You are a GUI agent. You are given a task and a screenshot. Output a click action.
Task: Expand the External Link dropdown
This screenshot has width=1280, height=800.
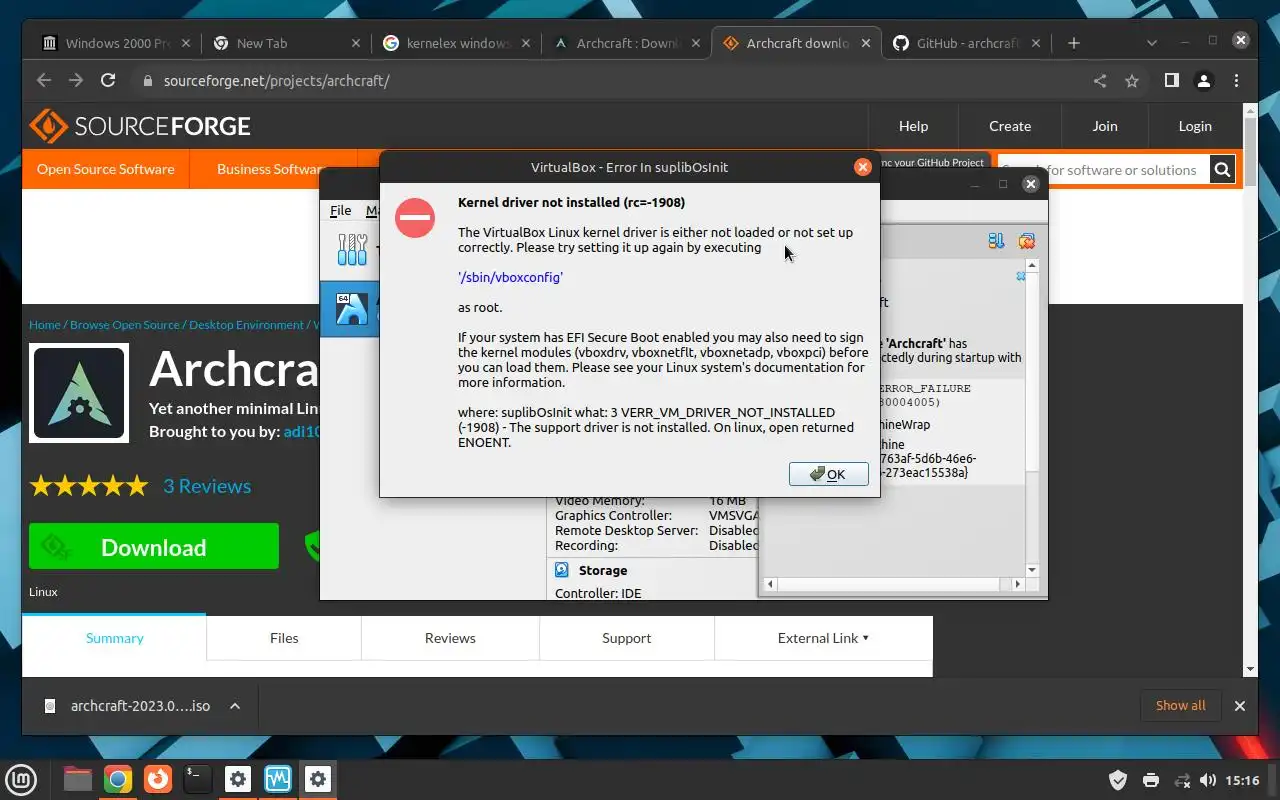point(823,638)
